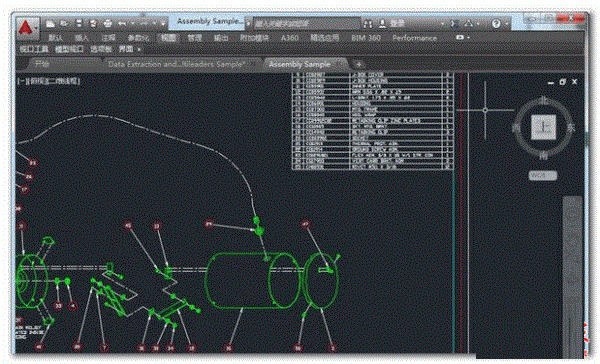Click the Undo arrow in quick access toolbar
Viewport: 600px width, 364px height.
(122, 24)
